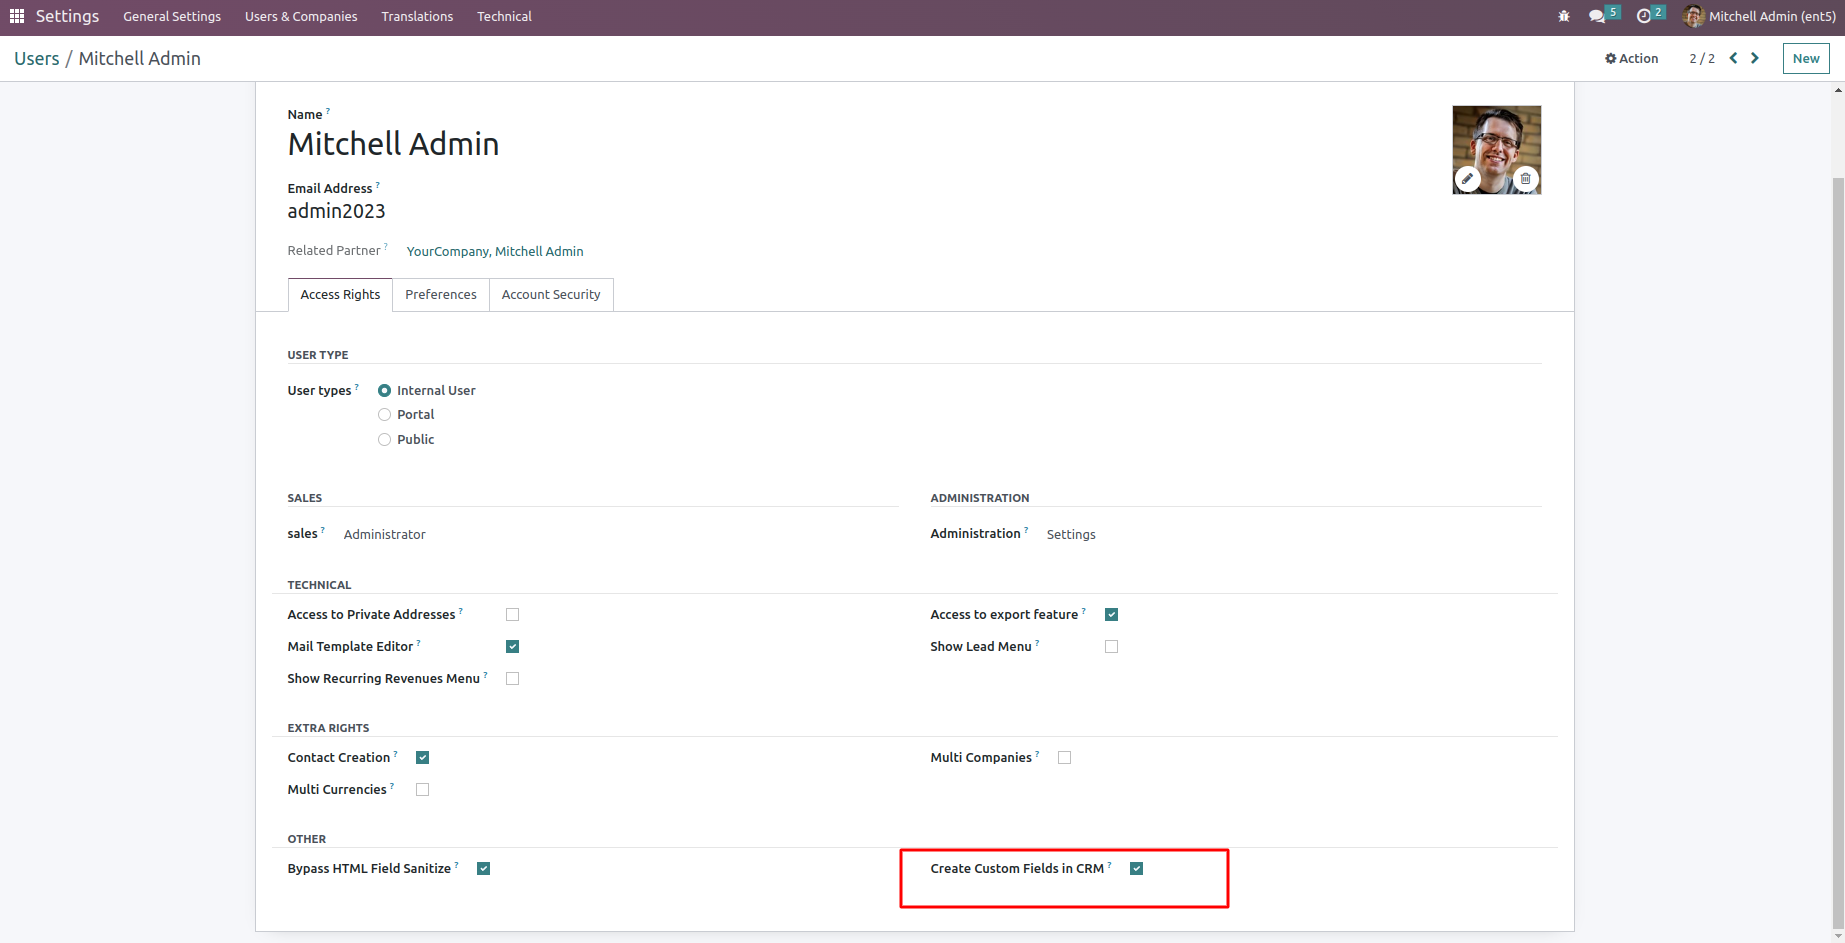Toggle Create Custom Fields in CRM checkbox
The height and width of the screenshot is (943, 1845).
[1136, 868]
